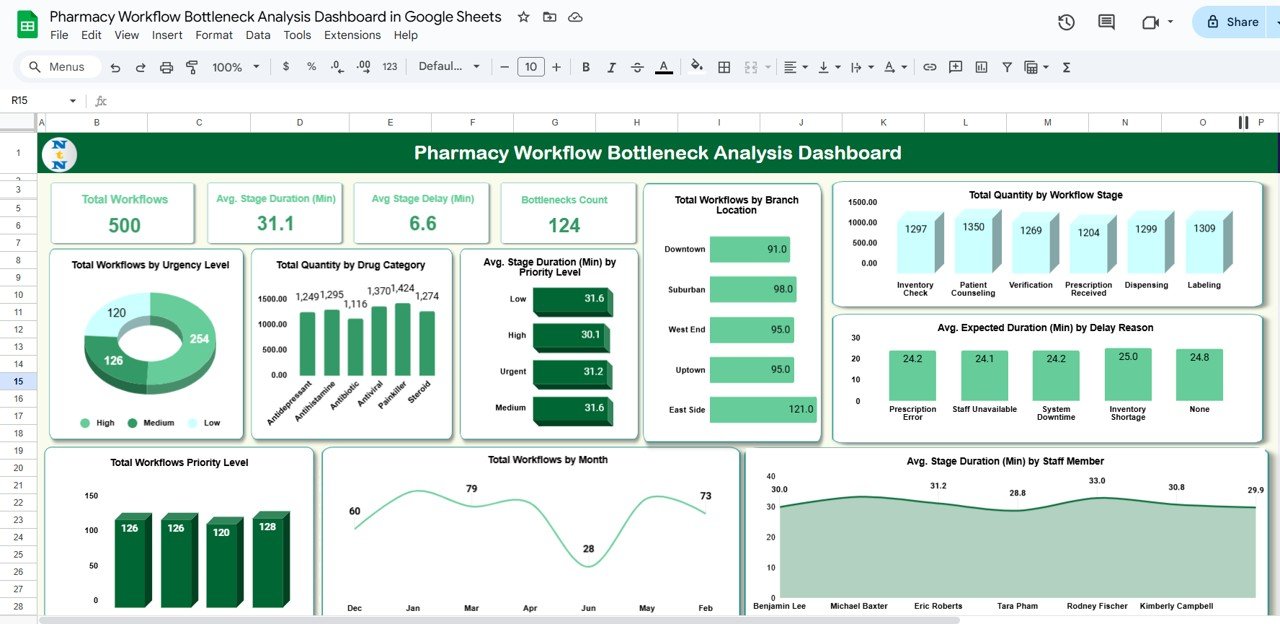Viewport: 1280px width, 624px height.
Task: Click the insert chart icon
Action: click(x=981, y=67)
